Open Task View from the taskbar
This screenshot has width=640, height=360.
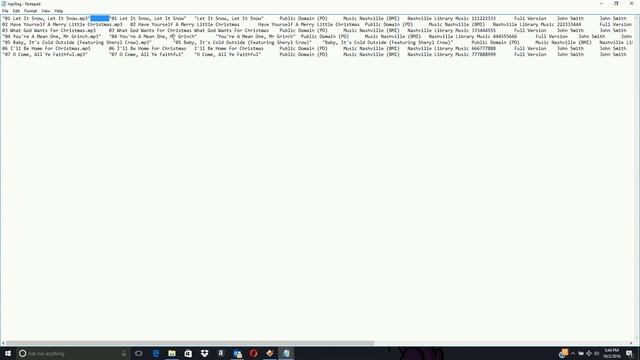click(139, 353)
